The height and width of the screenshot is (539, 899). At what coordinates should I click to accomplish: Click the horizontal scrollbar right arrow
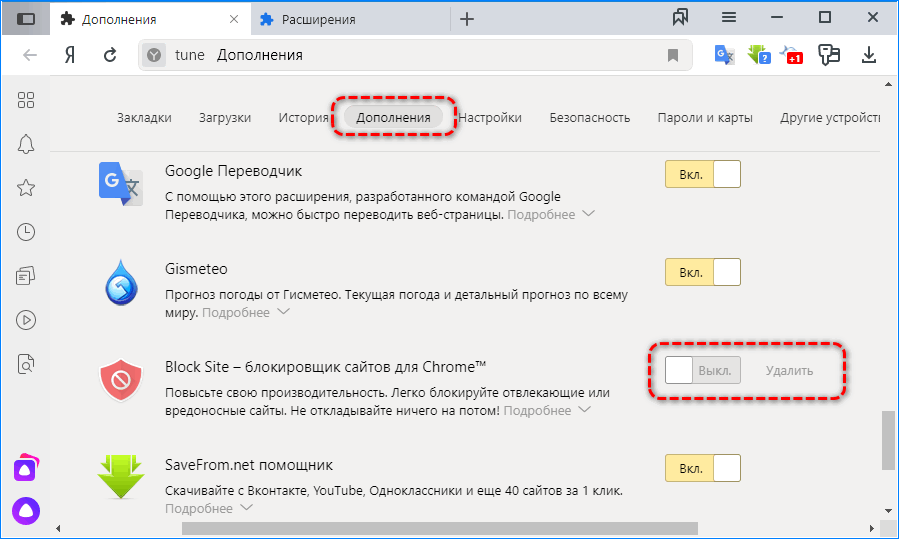pyautogui.click(x=871, y=528)
